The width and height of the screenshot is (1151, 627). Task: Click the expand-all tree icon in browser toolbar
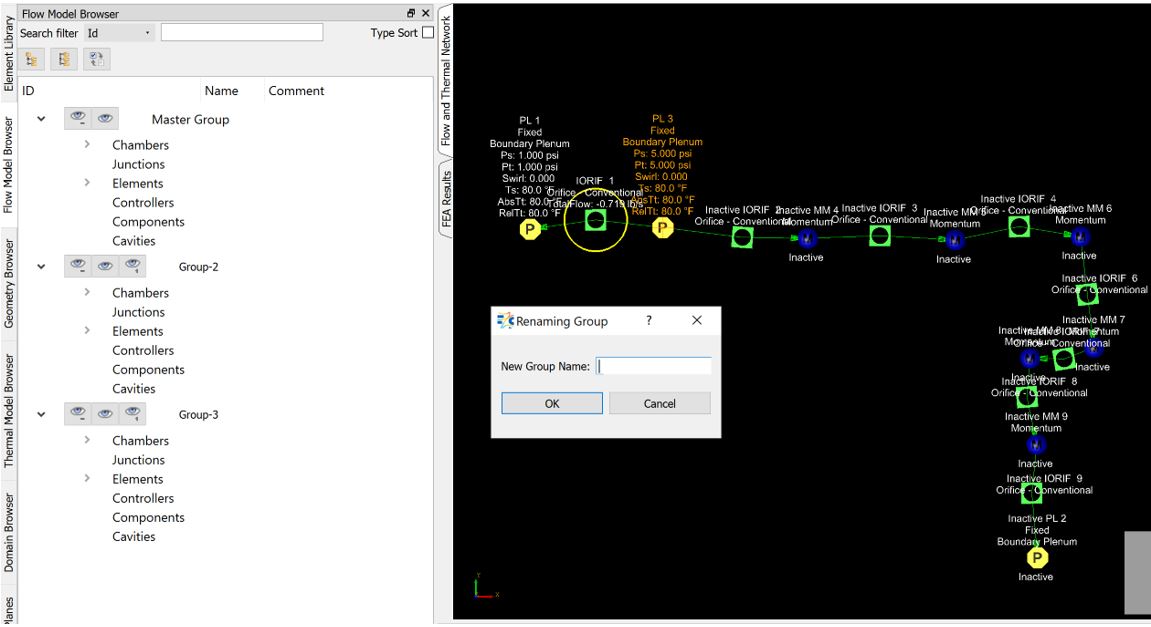[x=30, y=59]
